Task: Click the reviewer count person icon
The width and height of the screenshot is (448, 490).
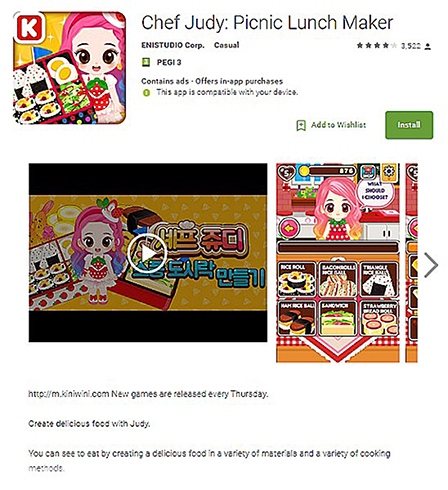Action: point(428,46)
